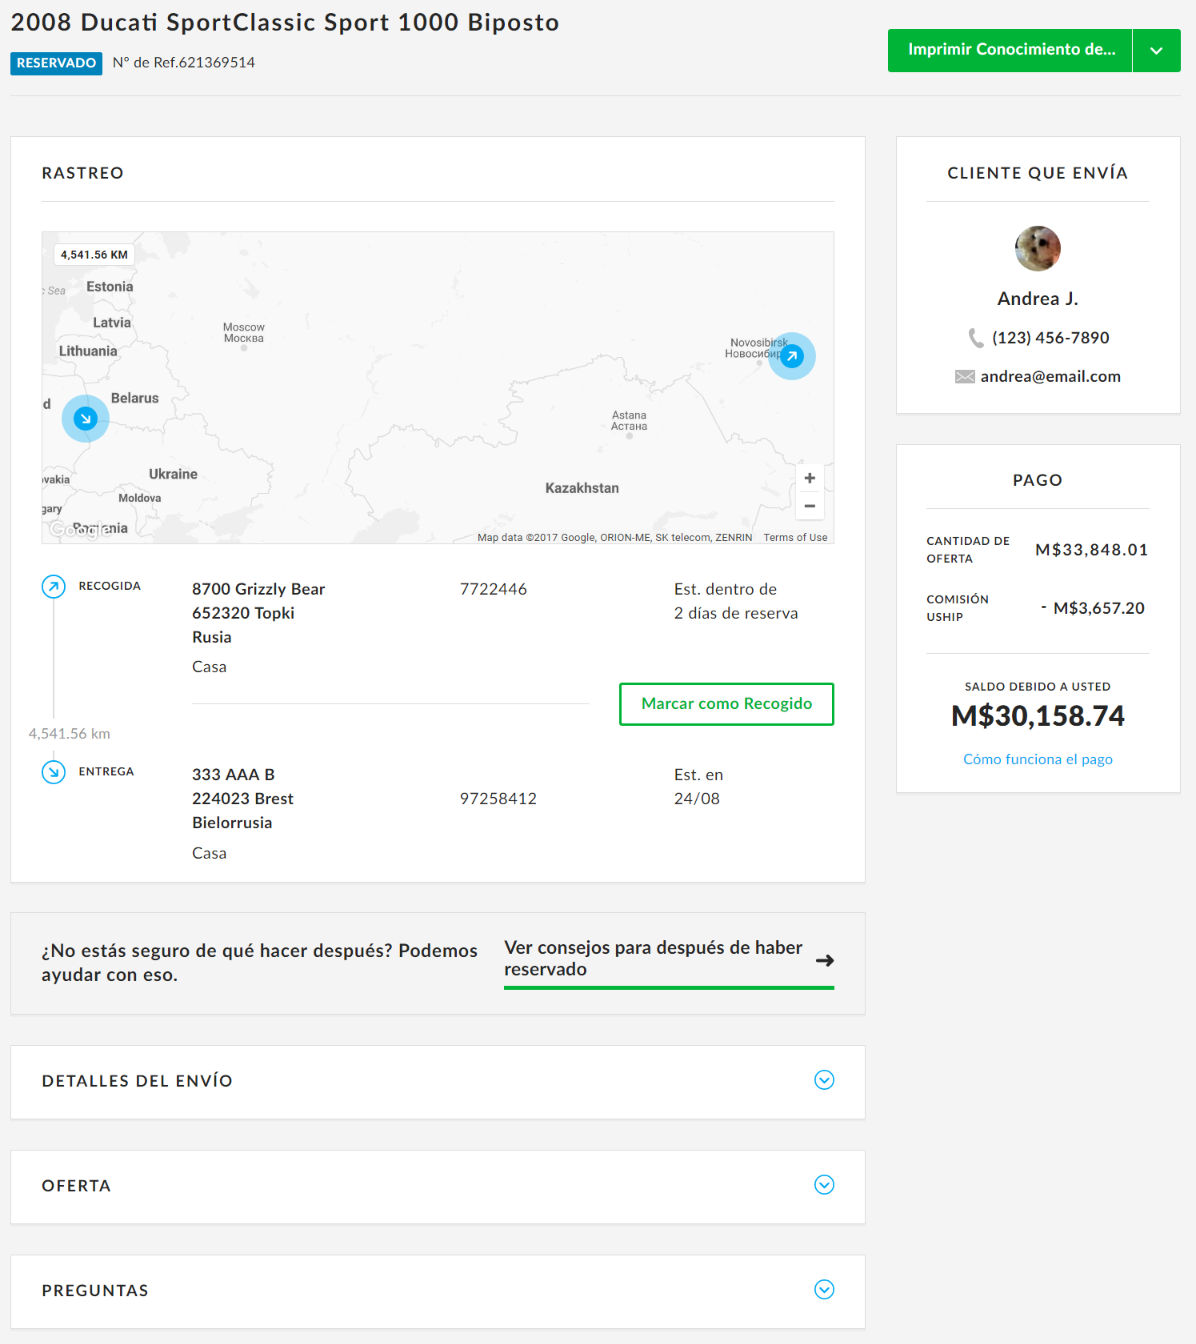
Task: Zoom in on the tracking map
Action: click(809, 478)
